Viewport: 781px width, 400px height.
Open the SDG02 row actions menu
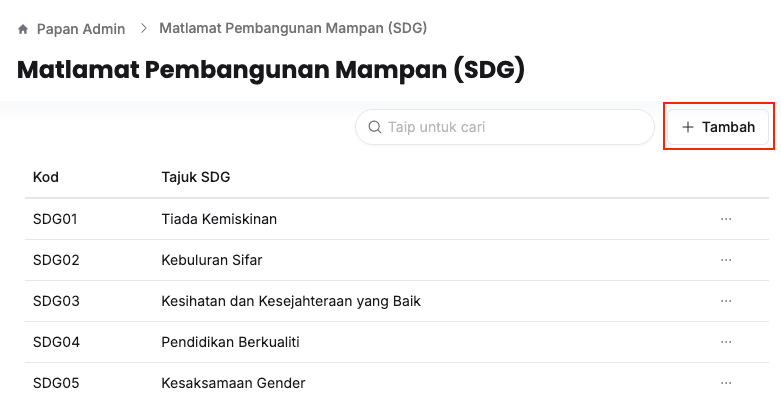(x=726, y=260)
